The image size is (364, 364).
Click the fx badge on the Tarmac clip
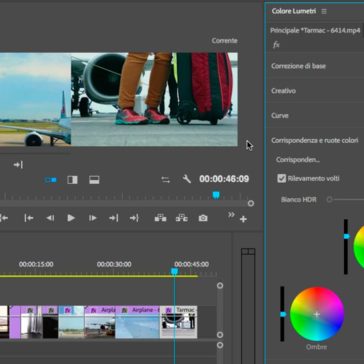coord(168,310)
